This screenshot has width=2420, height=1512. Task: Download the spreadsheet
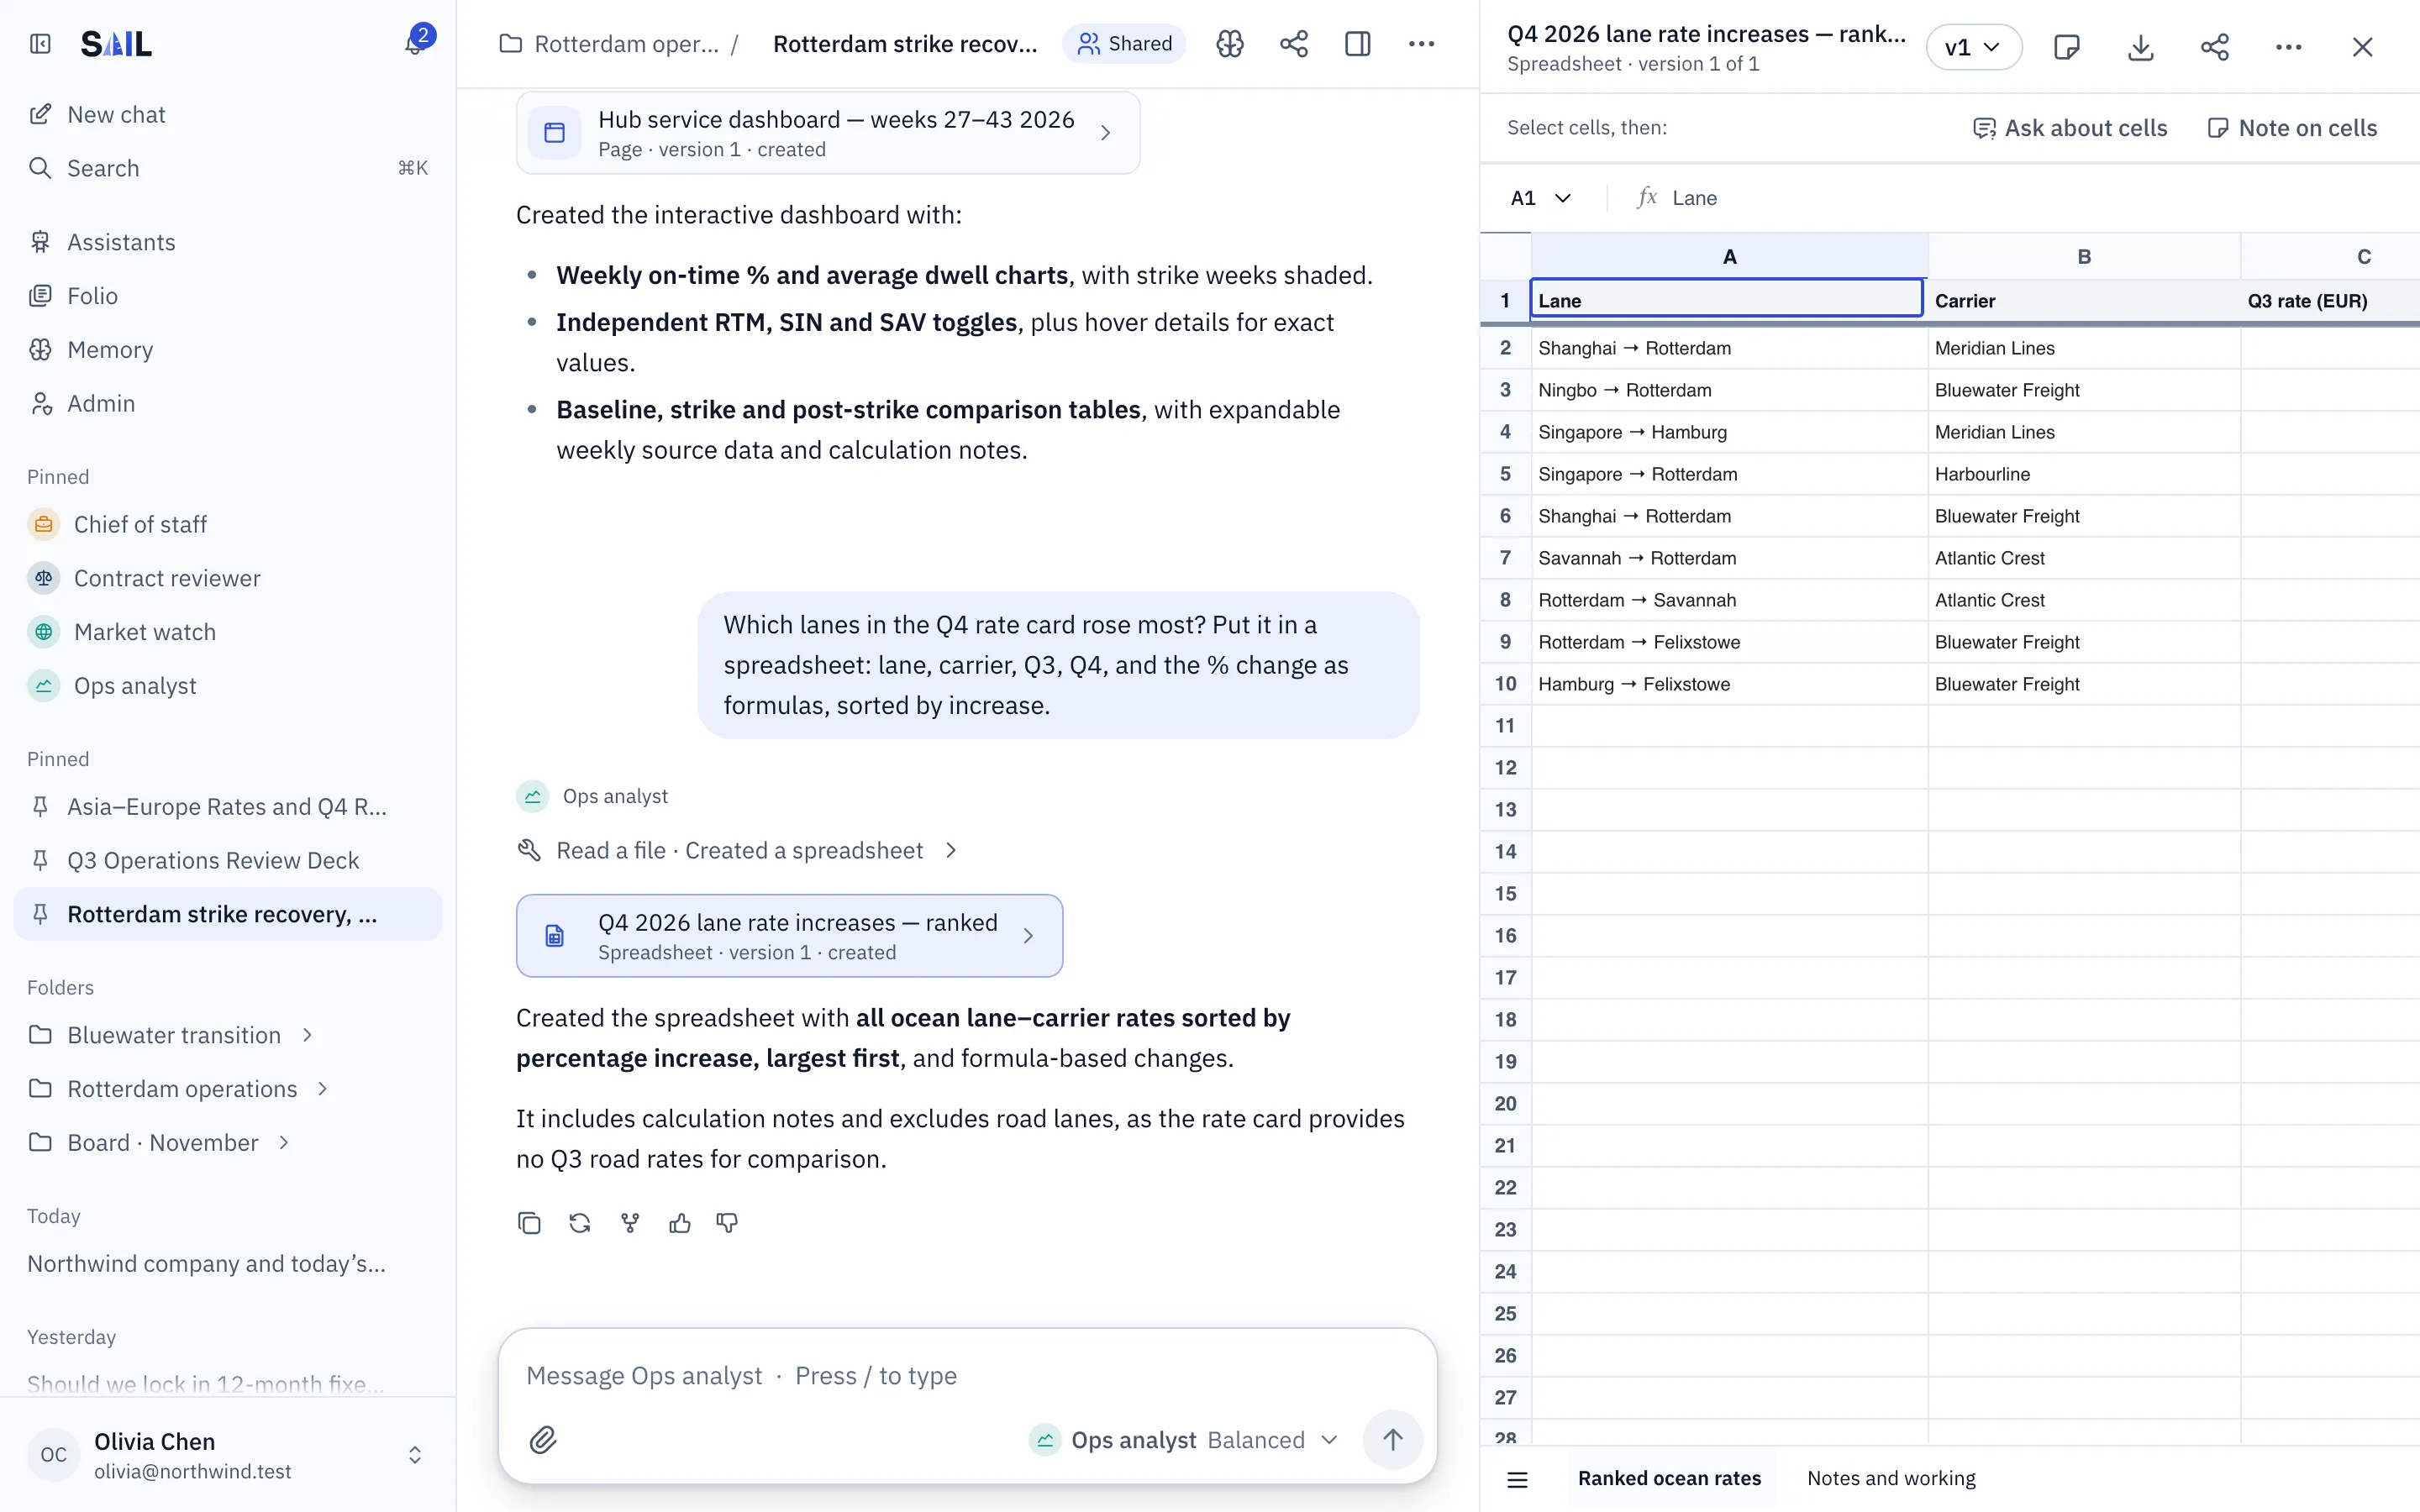(2140, 47)
